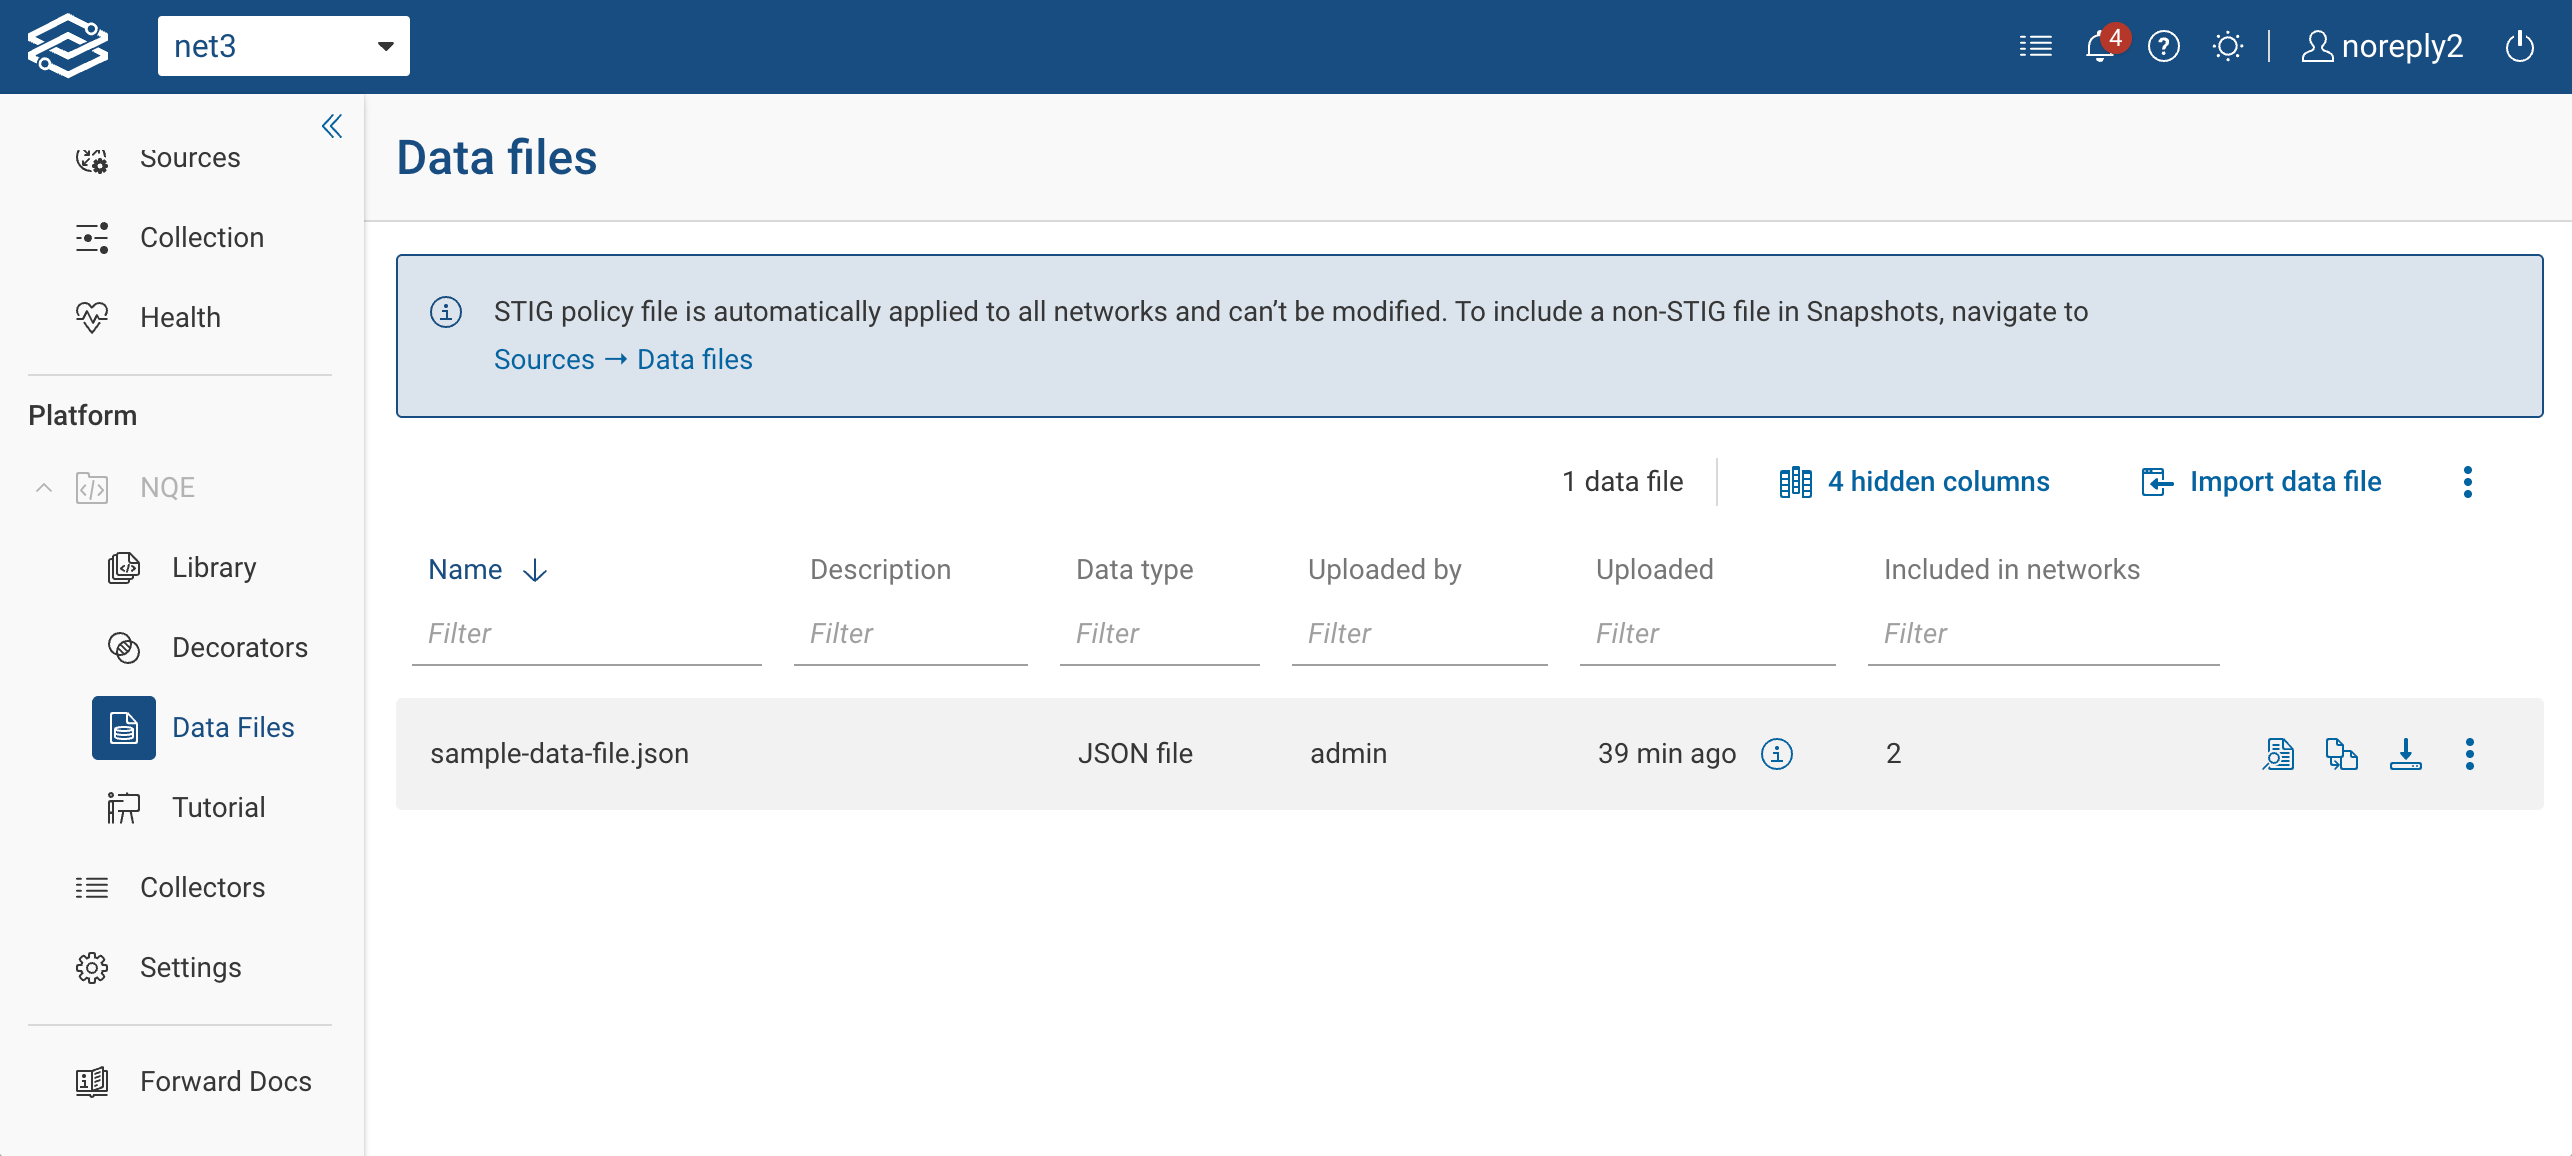Focus the Data type filter field
Screen dimensions: 2572x1156
tap(1160, 634)
